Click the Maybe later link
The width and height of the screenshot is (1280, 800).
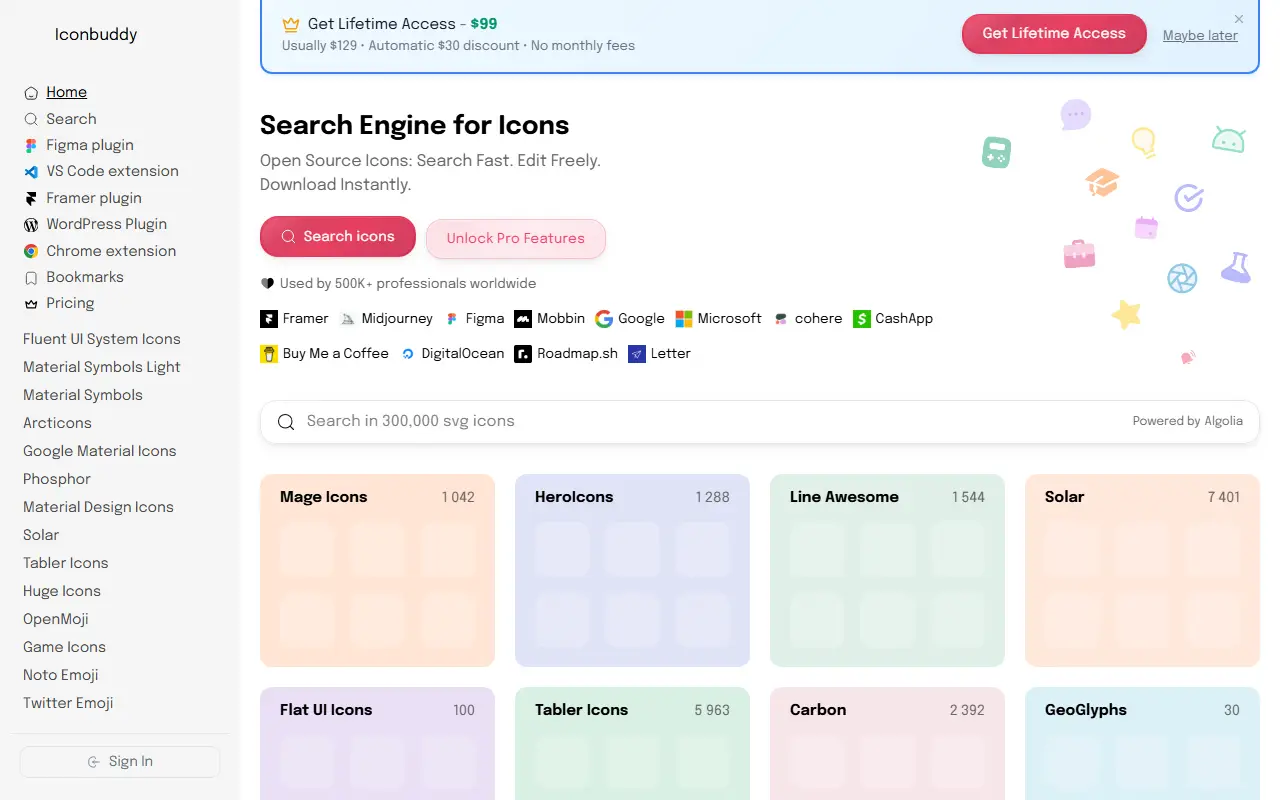click(1200, 35)
